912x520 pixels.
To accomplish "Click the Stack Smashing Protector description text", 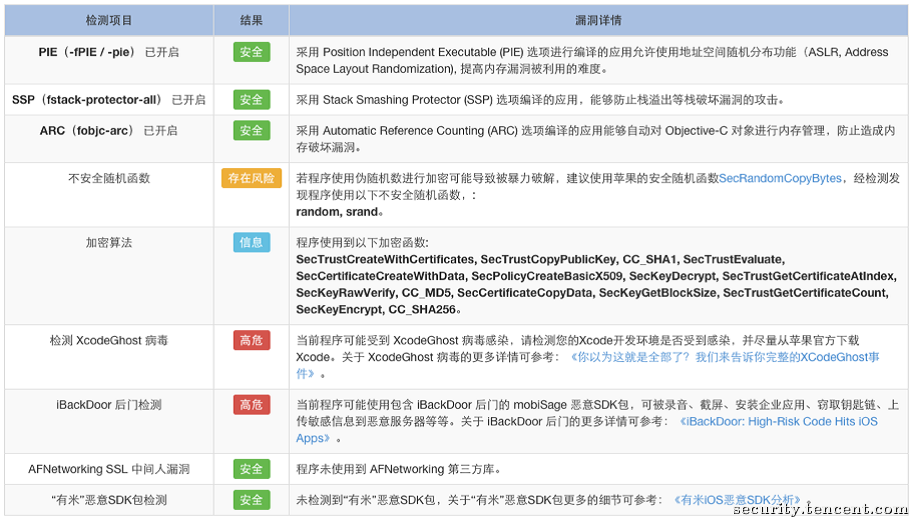I will [x=540, y=100].
